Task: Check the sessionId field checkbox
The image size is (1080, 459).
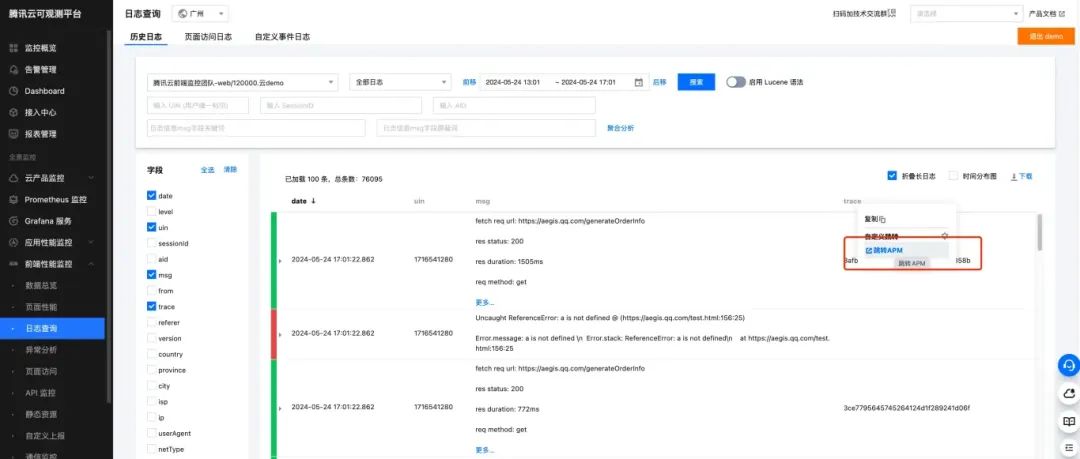Action: [152, 243]
